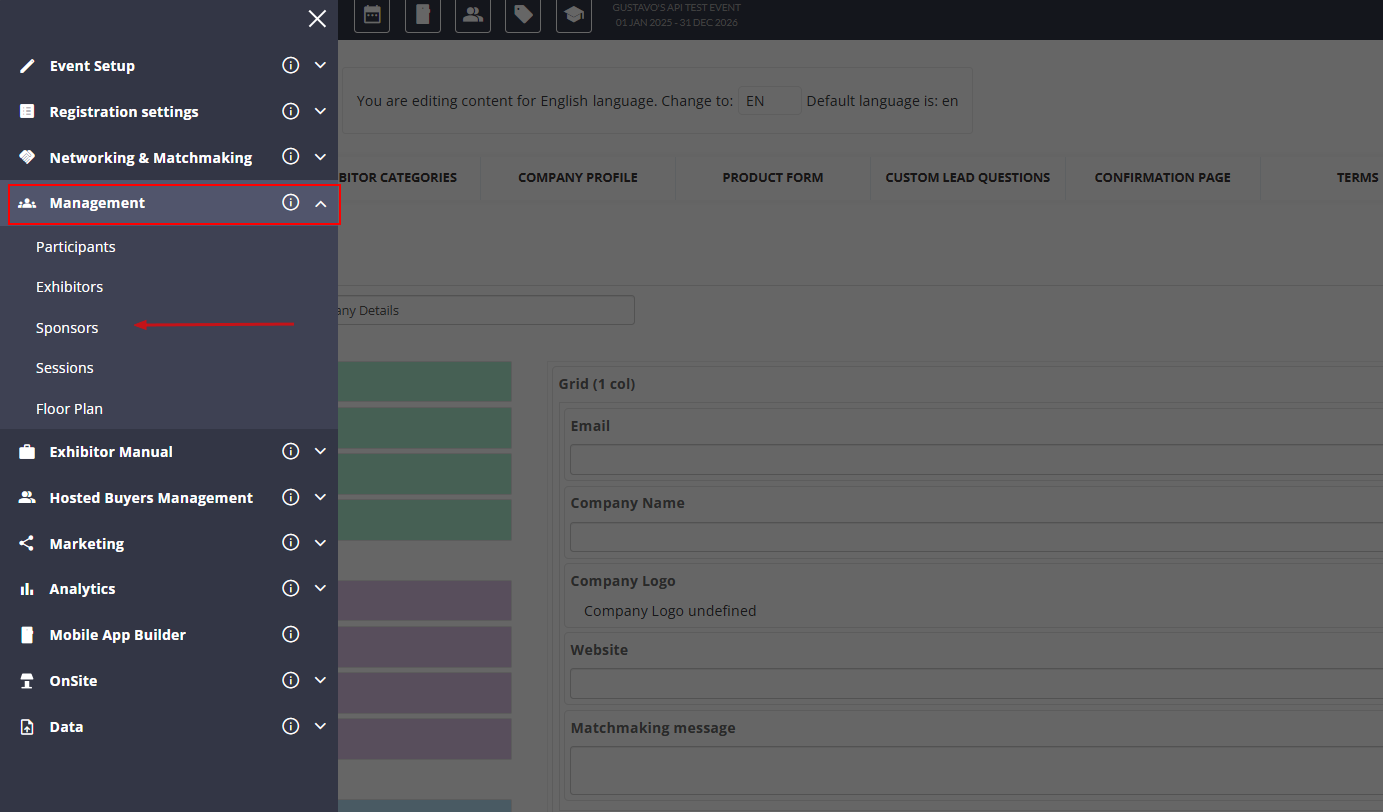This screenshot has width=1383, height=812.
Task: Show info for Analytics menu item
Action: coord(291,589)
